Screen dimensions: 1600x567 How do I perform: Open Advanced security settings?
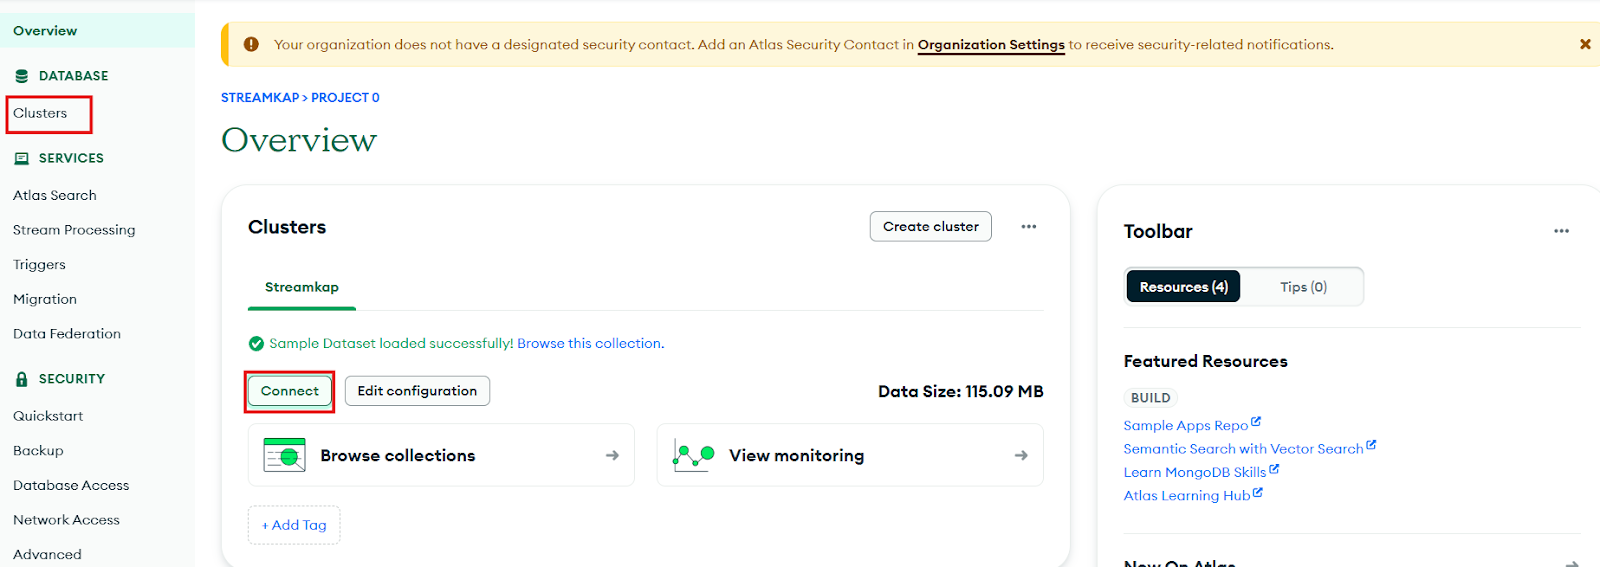pos(47,554)
